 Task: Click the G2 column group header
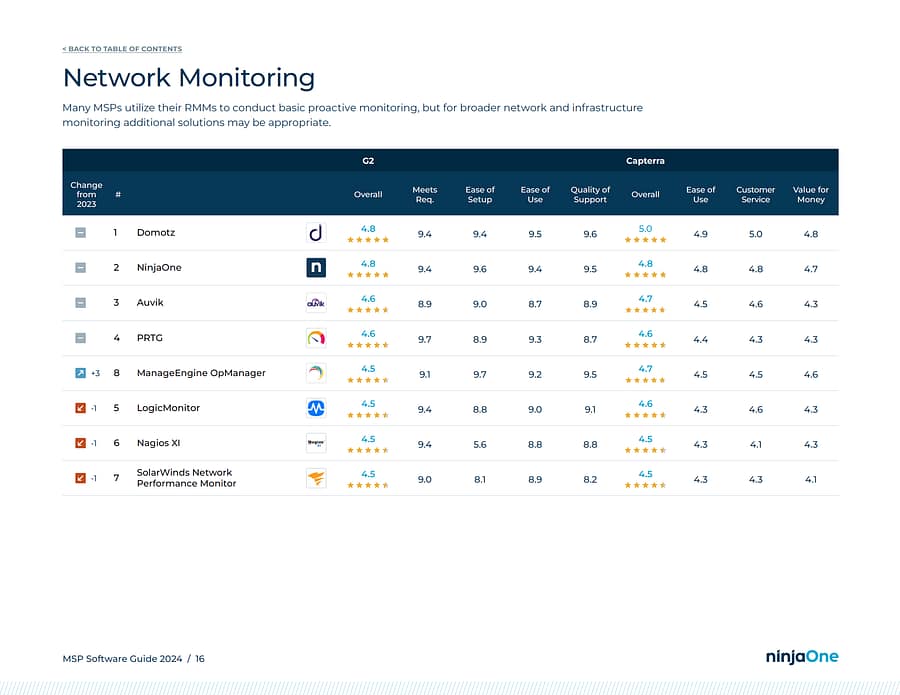click(x=368, y=160)
